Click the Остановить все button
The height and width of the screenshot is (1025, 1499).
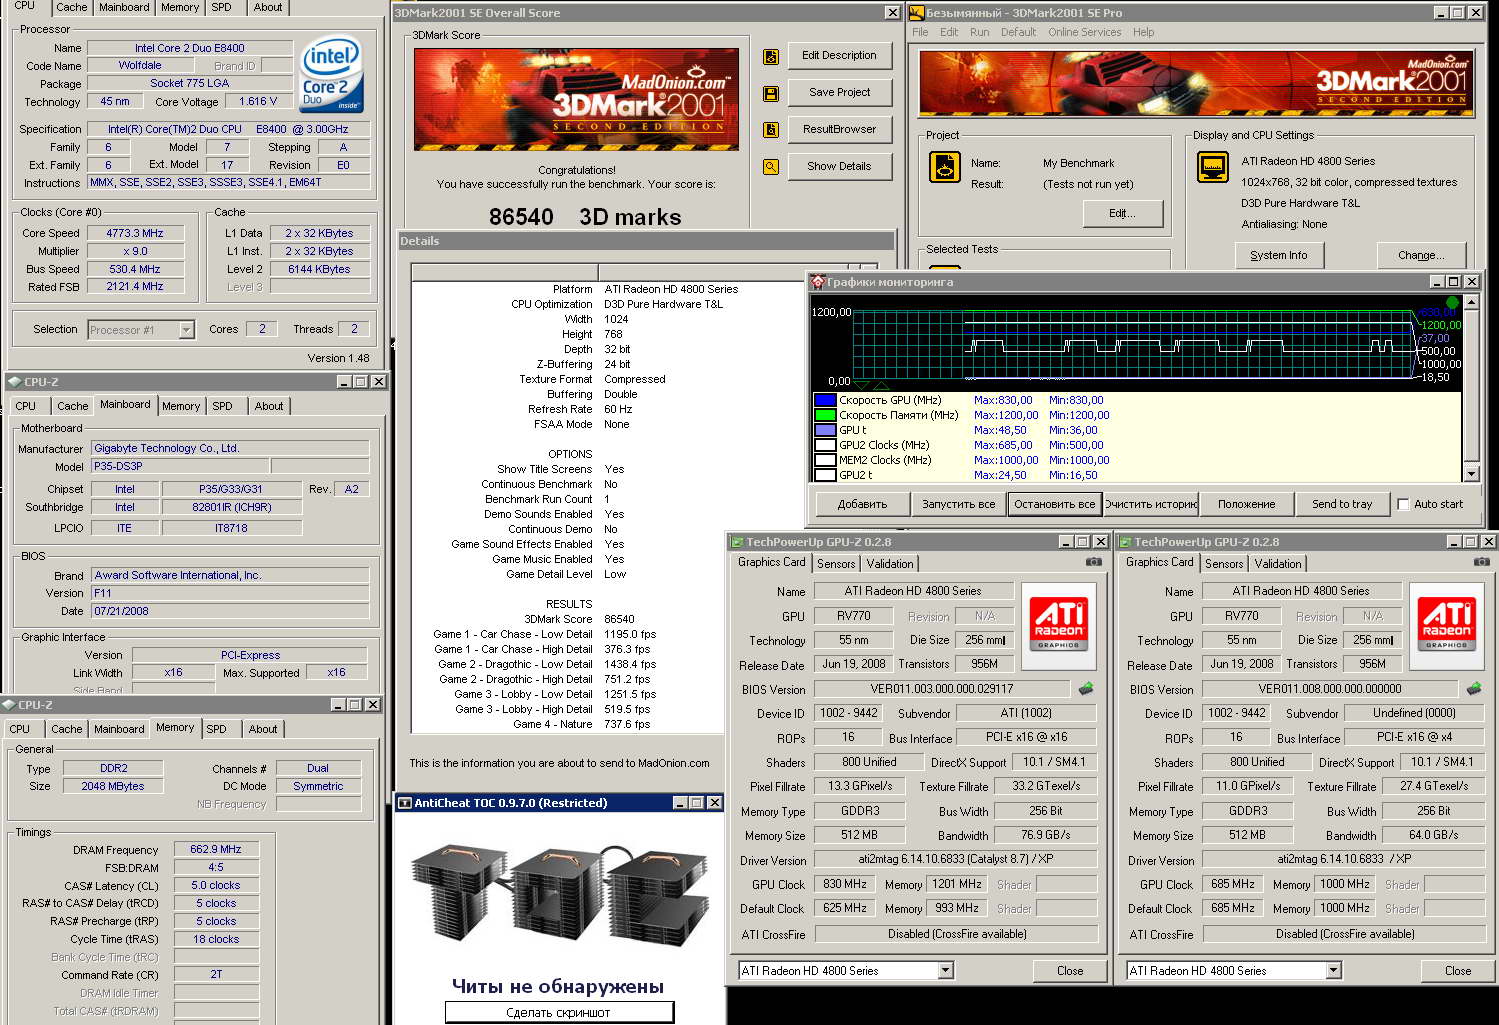pyautogui.click(x=1054, y=504)
